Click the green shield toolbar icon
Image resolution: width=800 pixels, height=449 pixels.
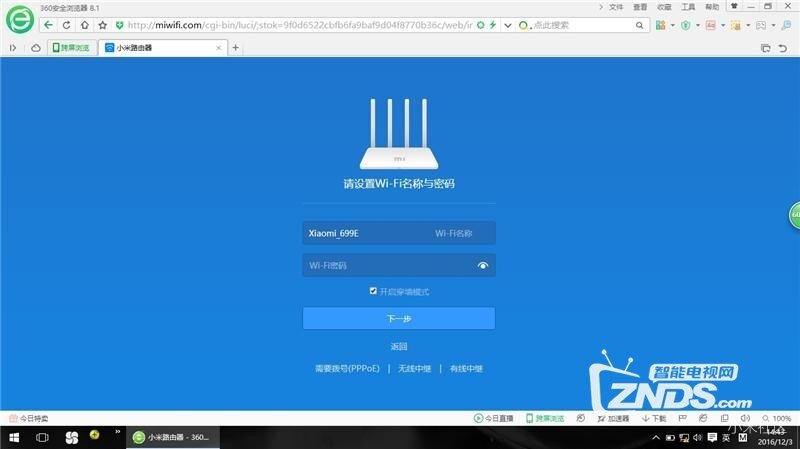(686, 25)
